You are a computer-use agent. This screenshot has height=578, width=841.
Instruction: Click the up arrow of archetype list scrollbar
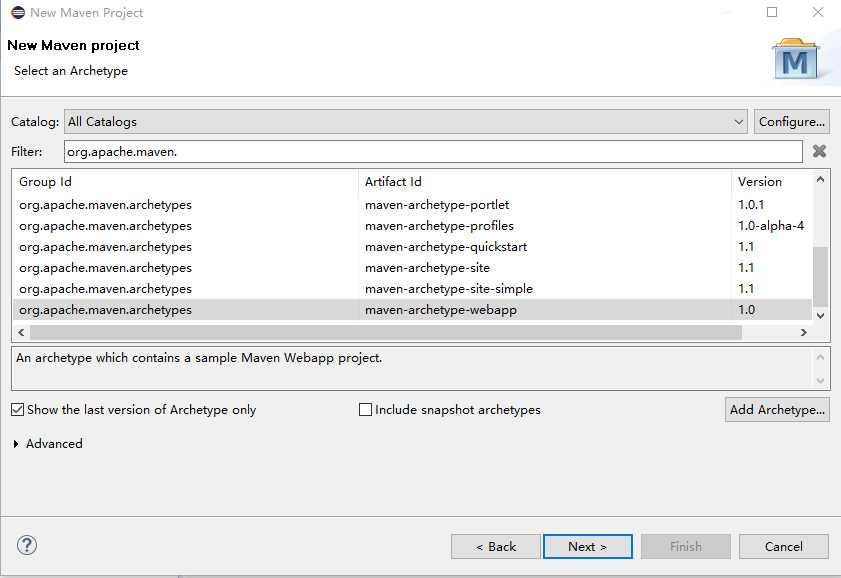point(820,180)
